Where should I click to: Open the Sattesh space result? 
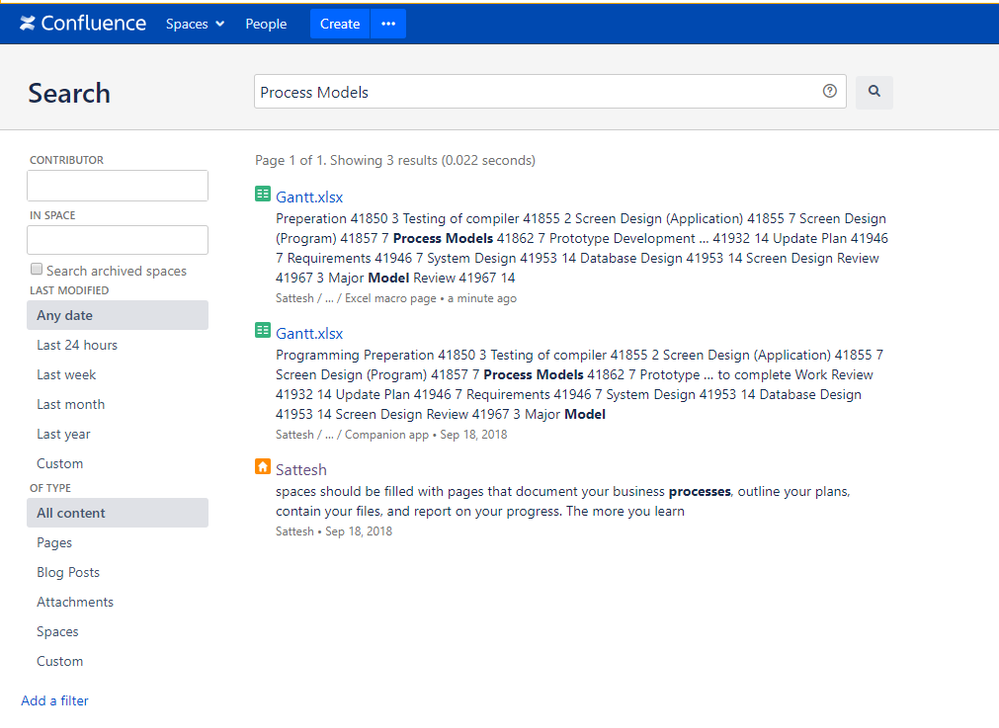click(x=301, y=469)
